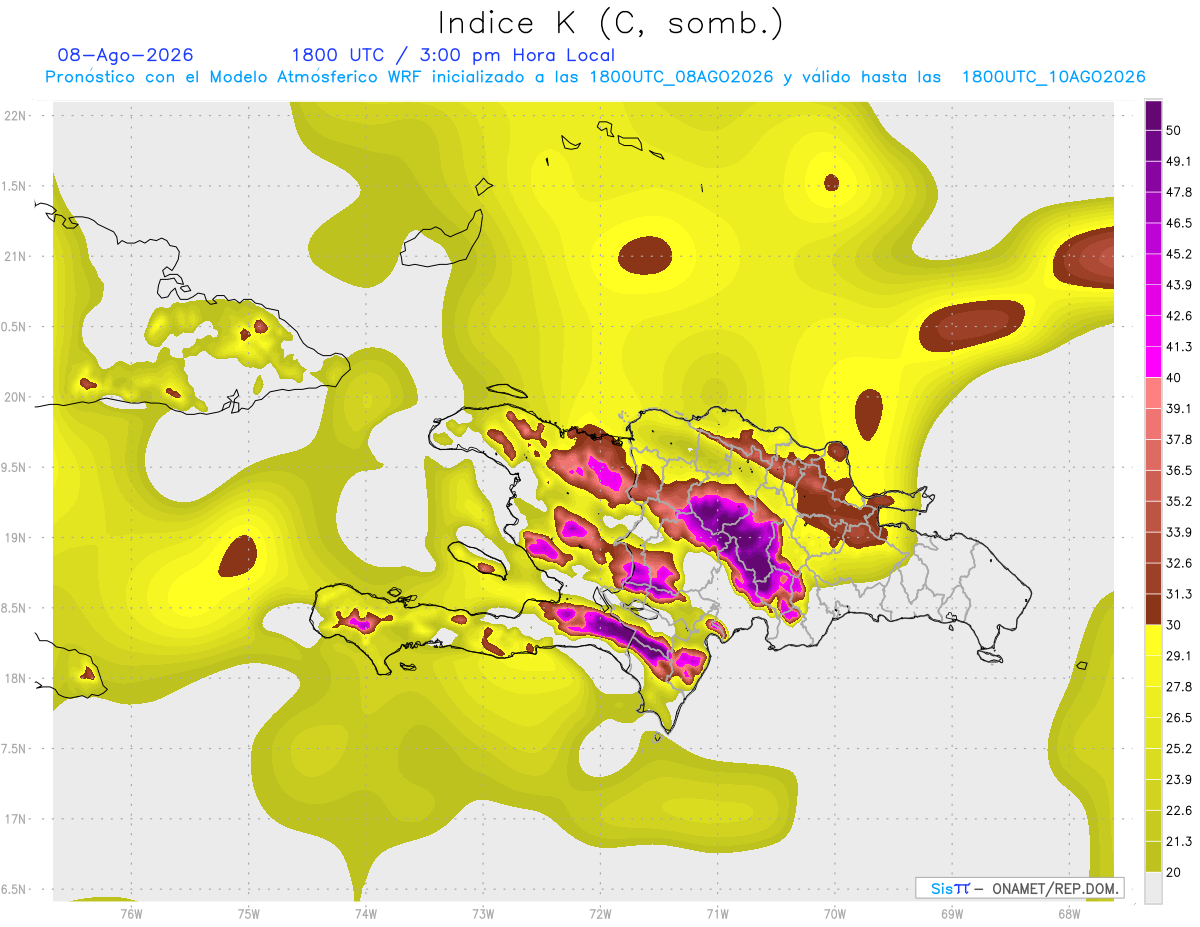Click the title "Indice K (C, somb.)"
The width and height of the screenshot is (1200, 927).
click(611, 23)
